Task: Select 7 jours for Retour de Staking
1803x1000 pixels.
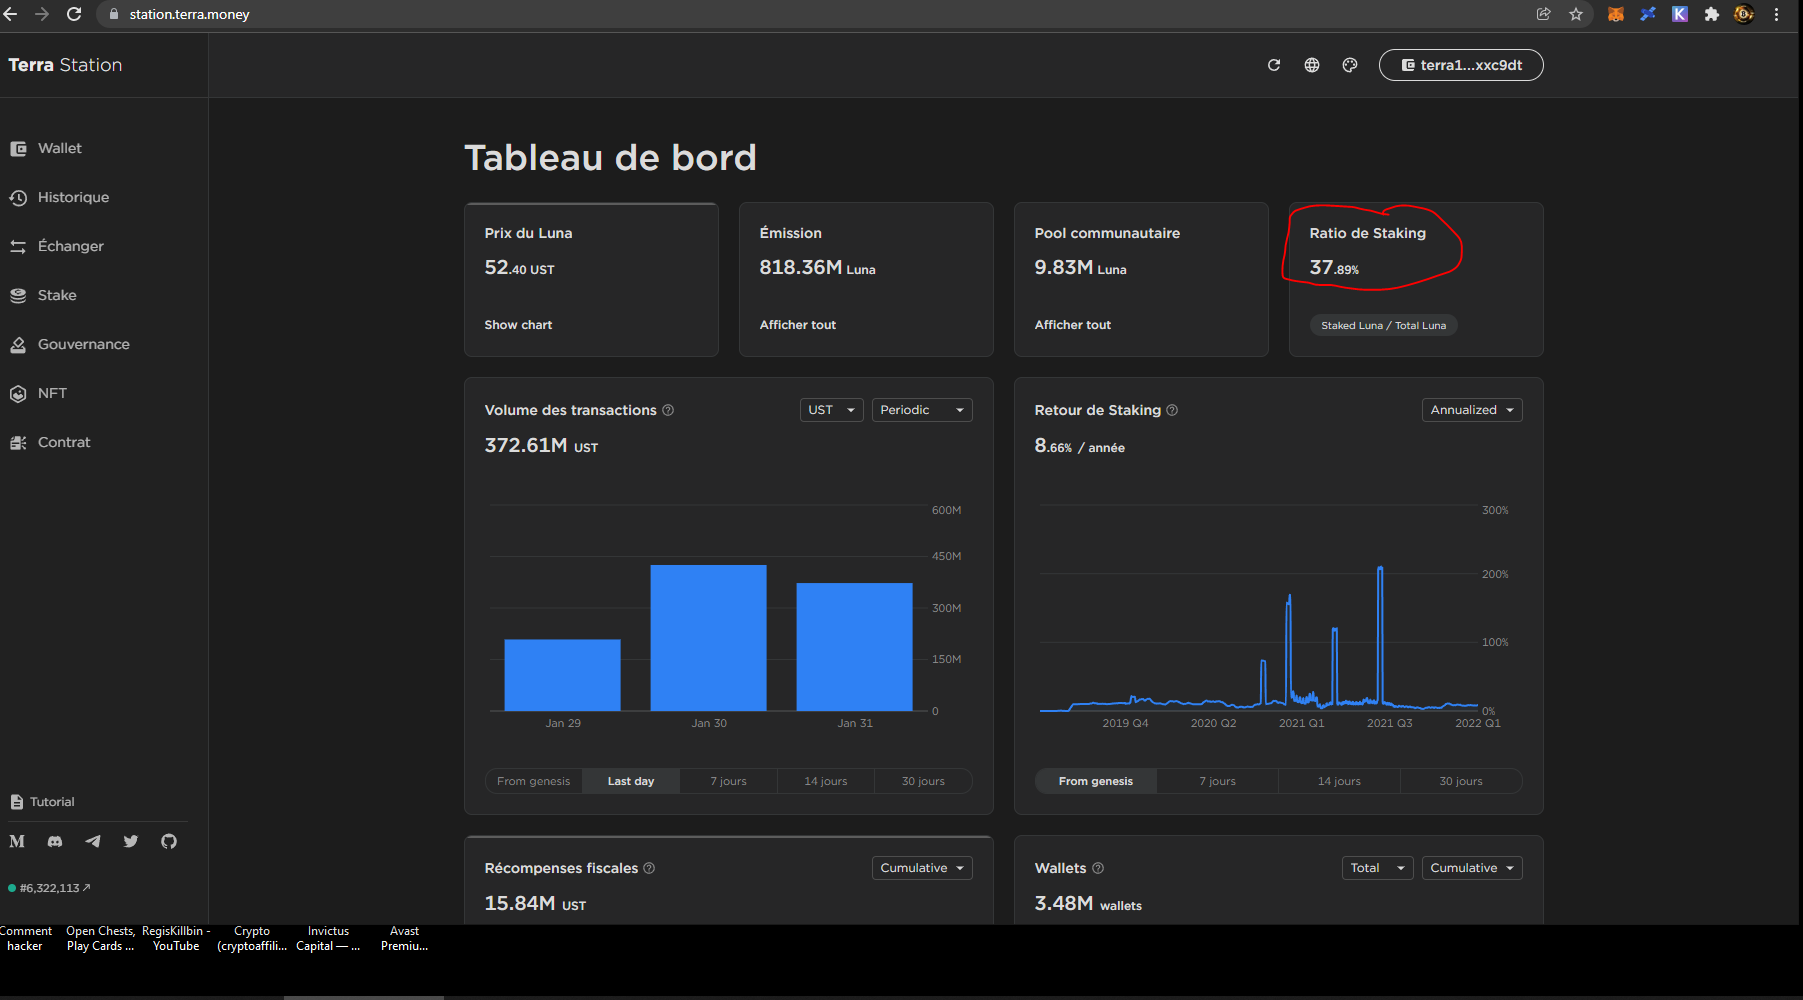Action: pos(1218,781)
